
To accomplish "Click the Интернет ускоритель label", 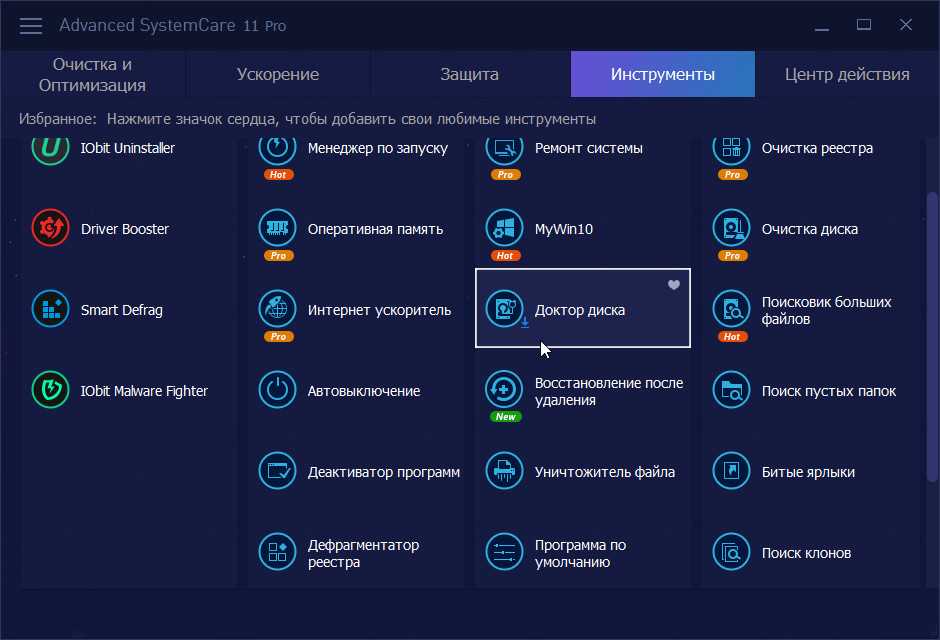I will click(x=379, y=310).
